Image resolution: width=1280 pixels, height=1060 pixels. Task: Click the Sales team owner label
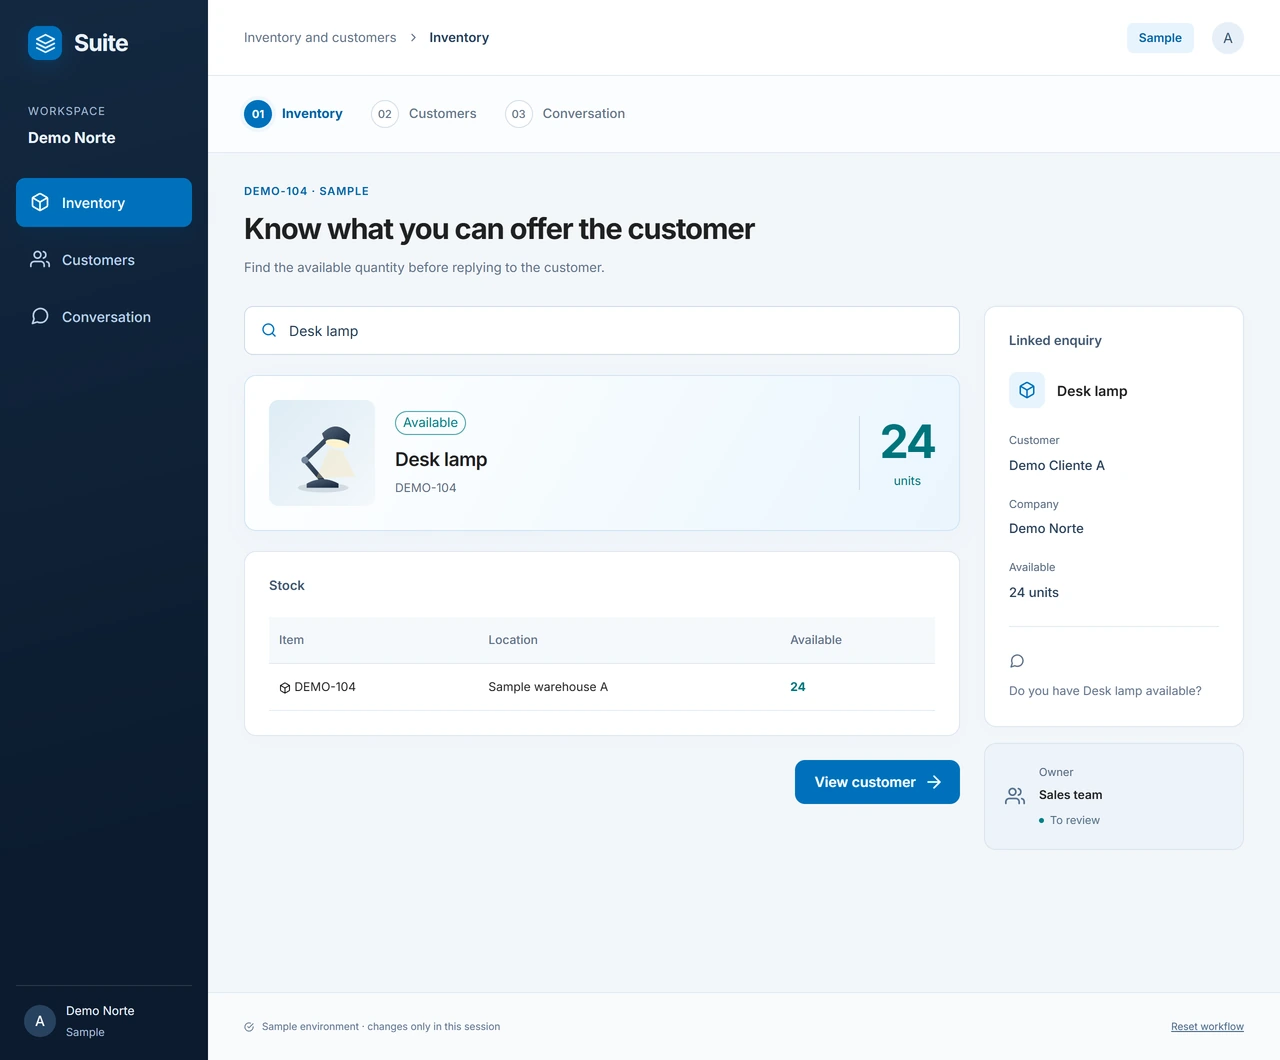coord(1071,795)
